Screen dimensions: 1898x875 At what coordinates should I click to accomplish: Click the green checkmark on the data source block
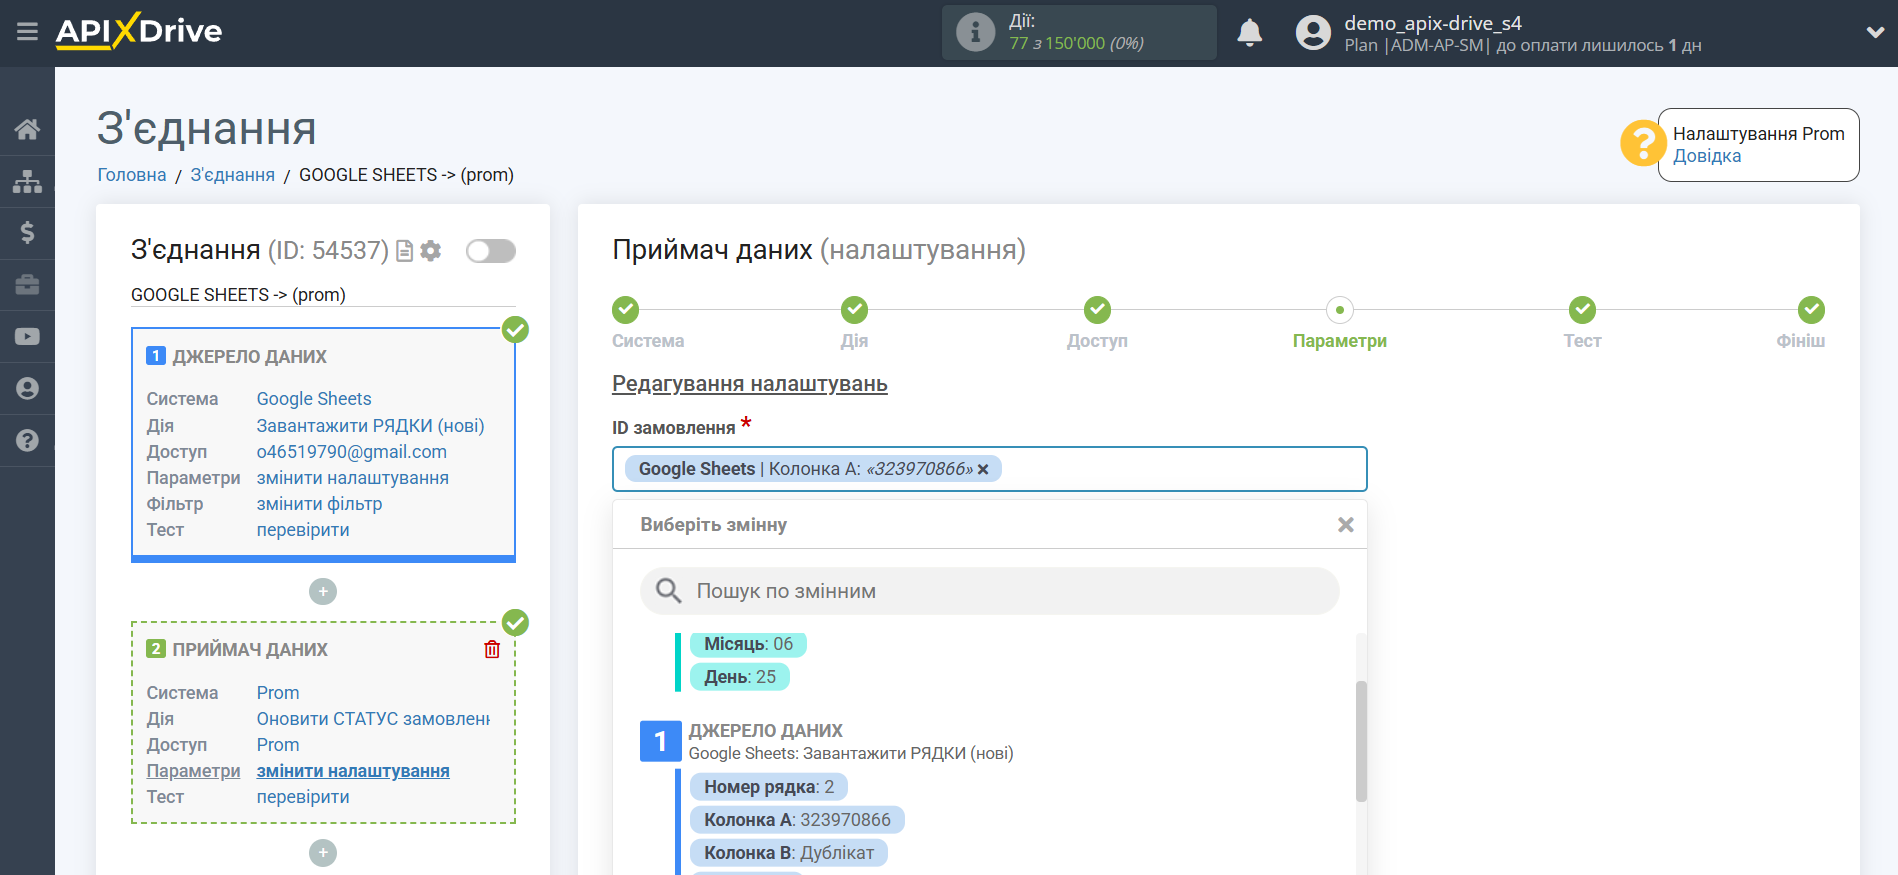515,329
